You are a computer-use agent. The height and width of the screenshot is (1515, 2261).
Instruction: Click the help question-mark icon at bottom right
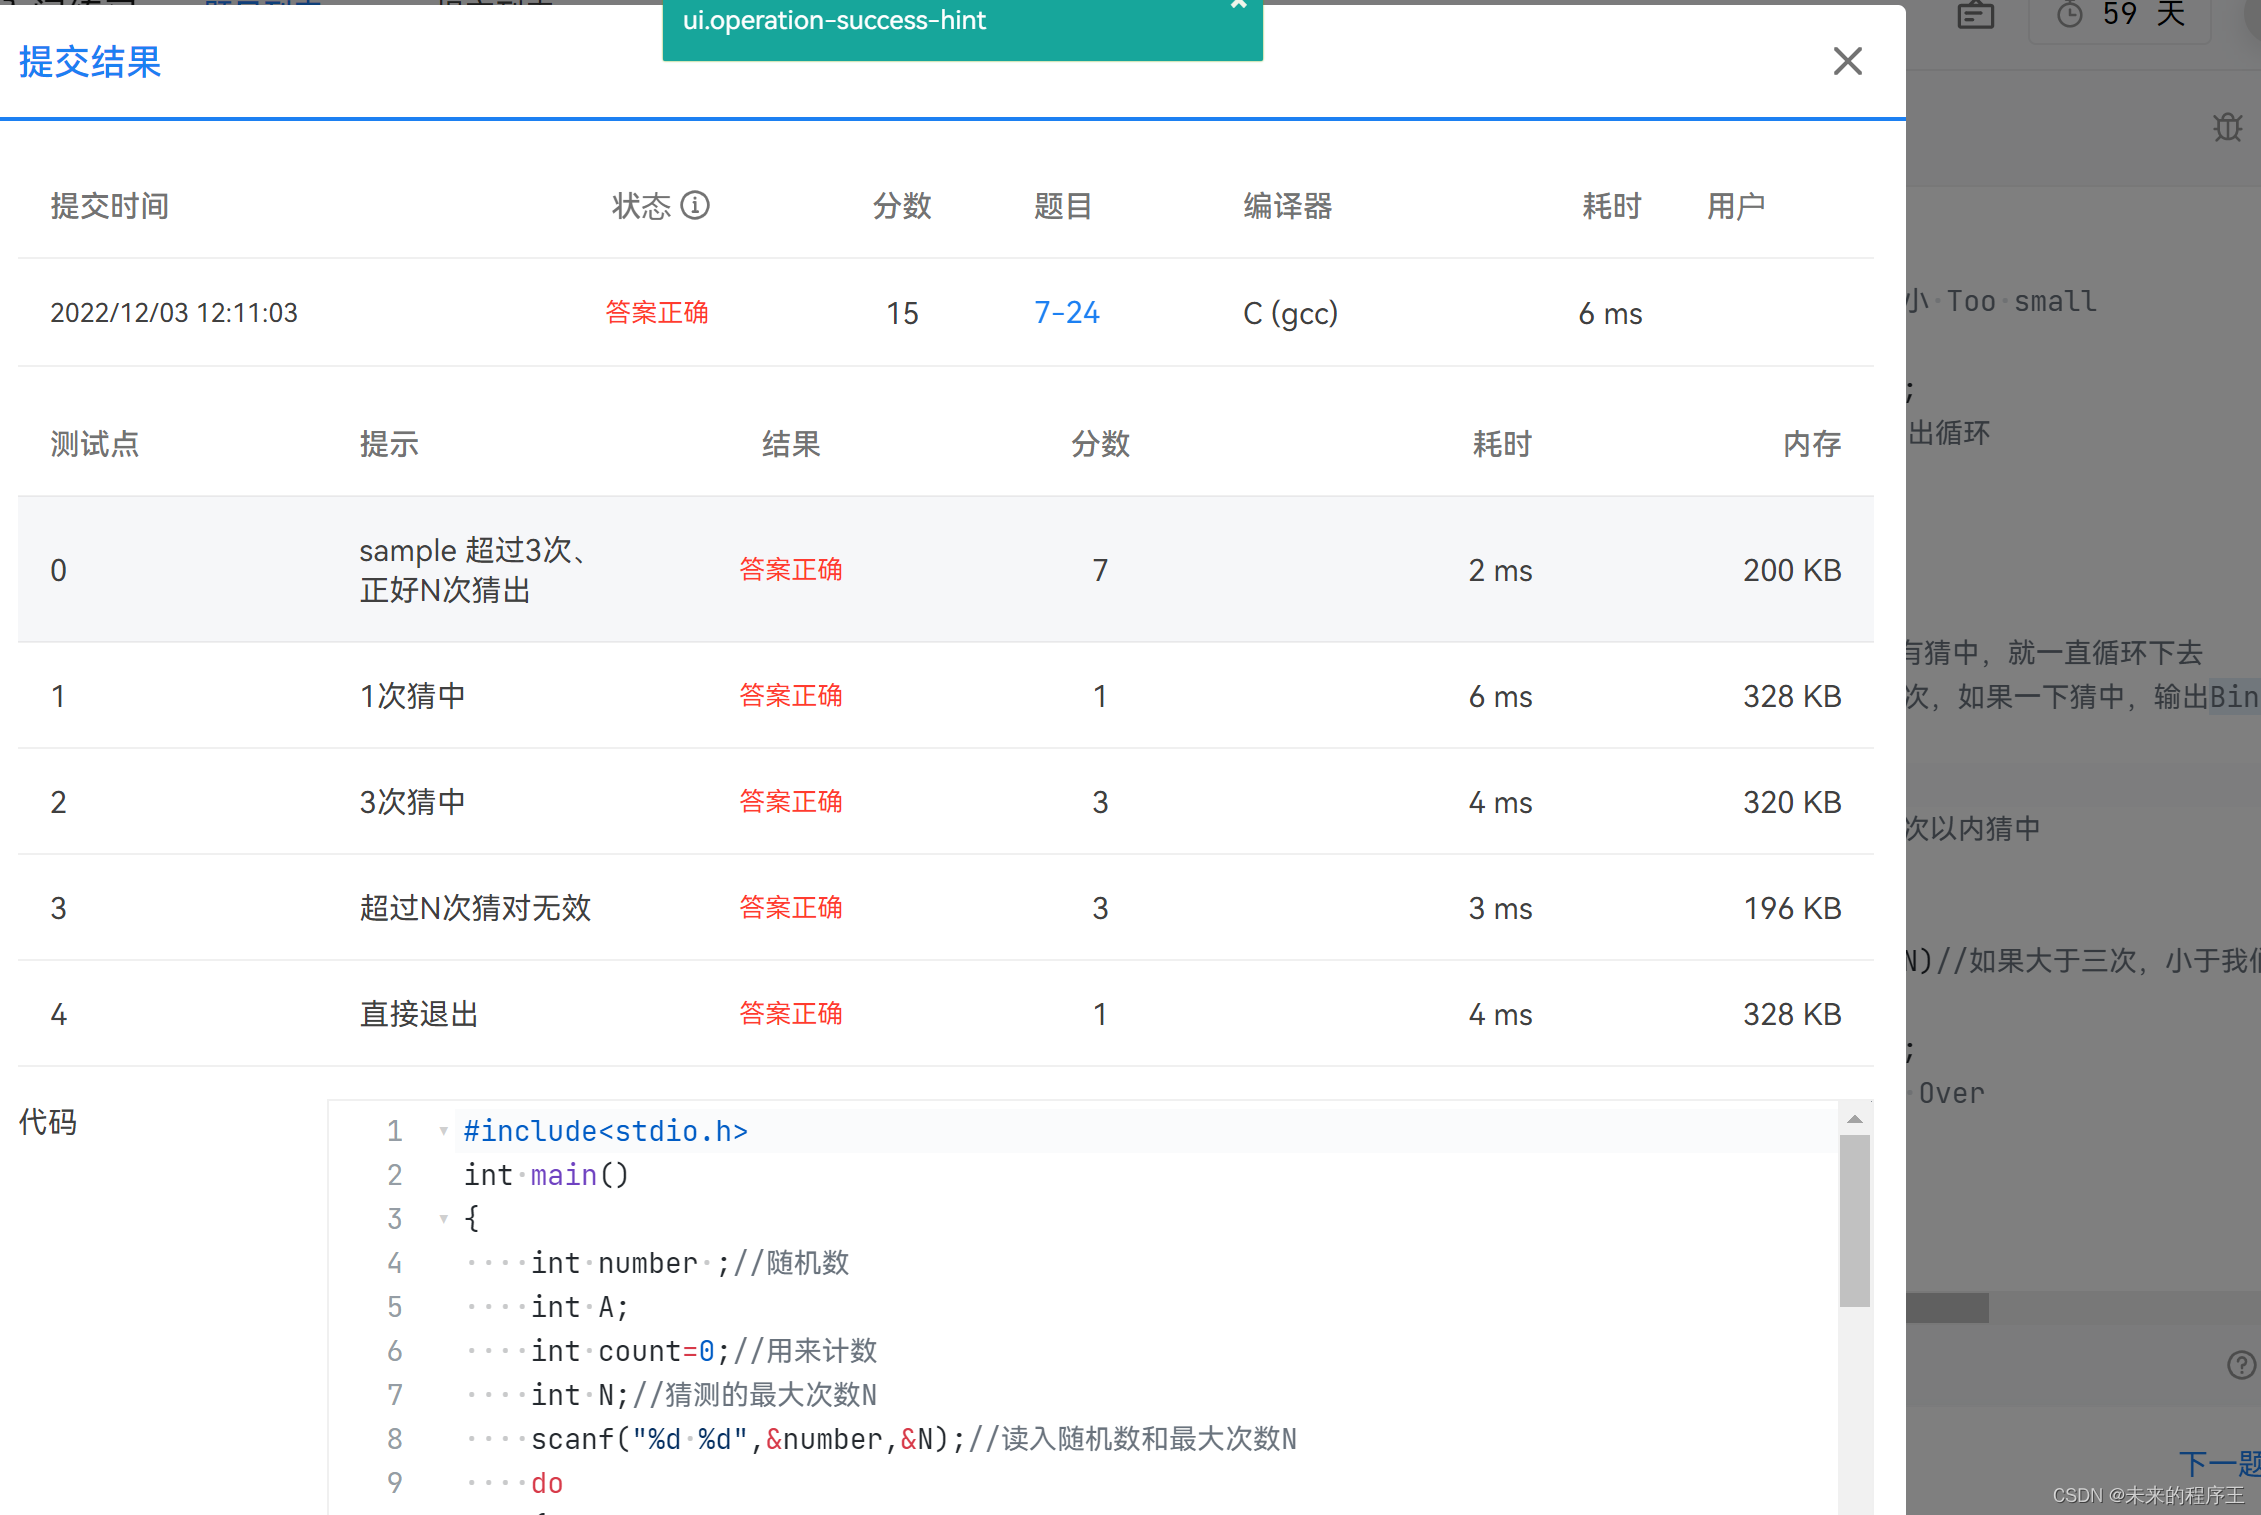click(2240, 1366)
